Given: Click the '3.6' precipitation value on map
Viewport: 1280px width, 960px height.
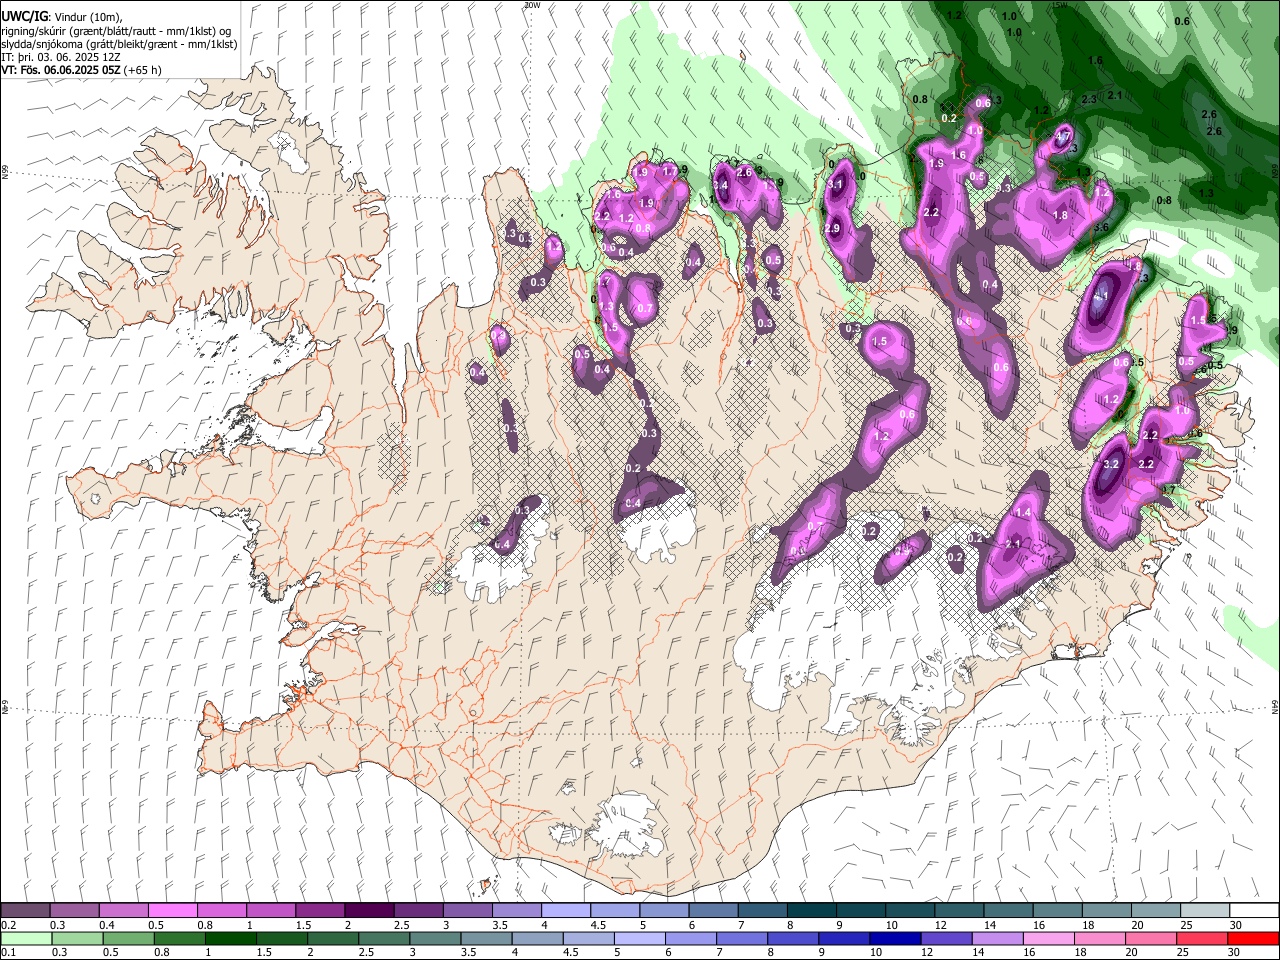Looking at the screenshot, I should 1102,227.
